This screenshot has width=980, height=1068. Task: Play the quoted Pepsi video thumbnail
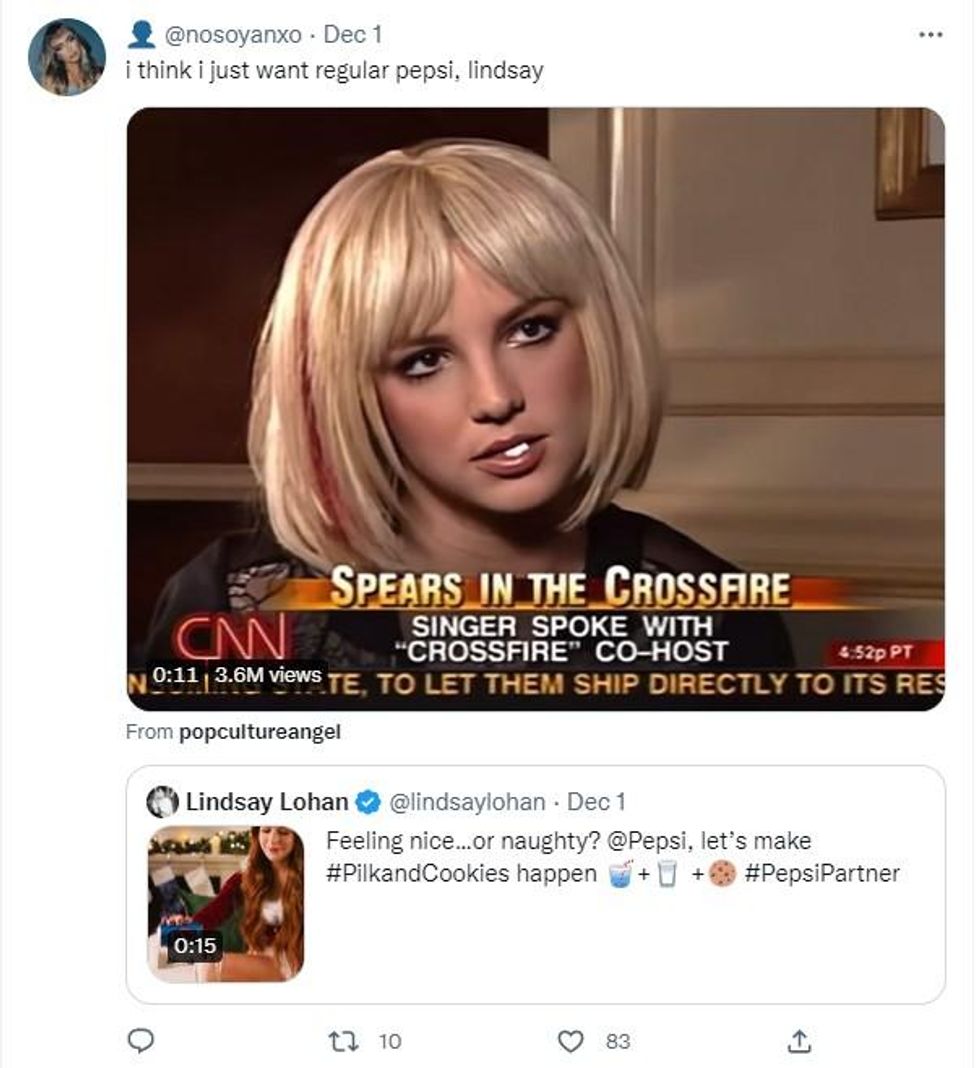tap(226, 903)
